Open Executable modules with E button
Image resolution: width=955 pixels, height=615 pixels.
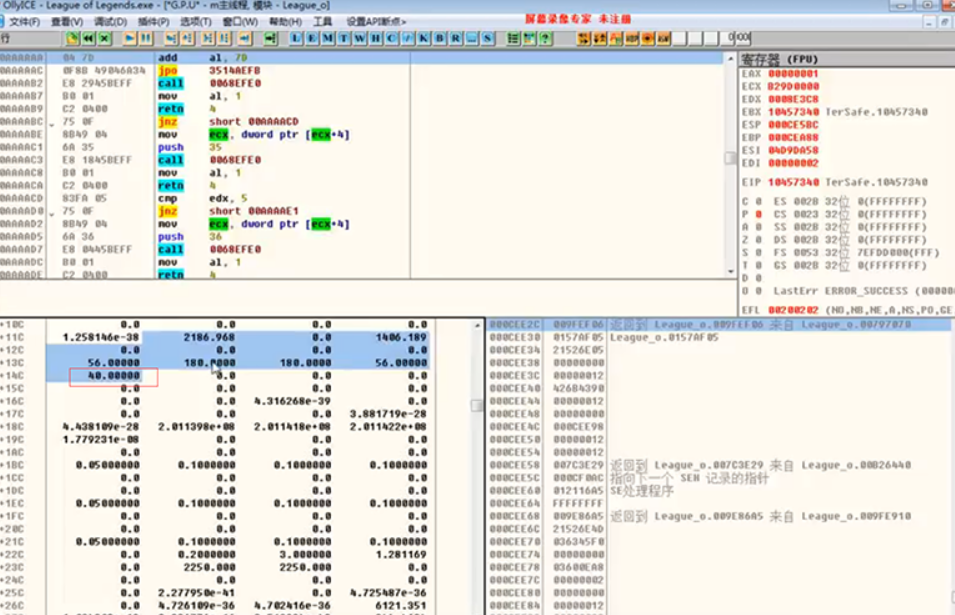point(312,38)
